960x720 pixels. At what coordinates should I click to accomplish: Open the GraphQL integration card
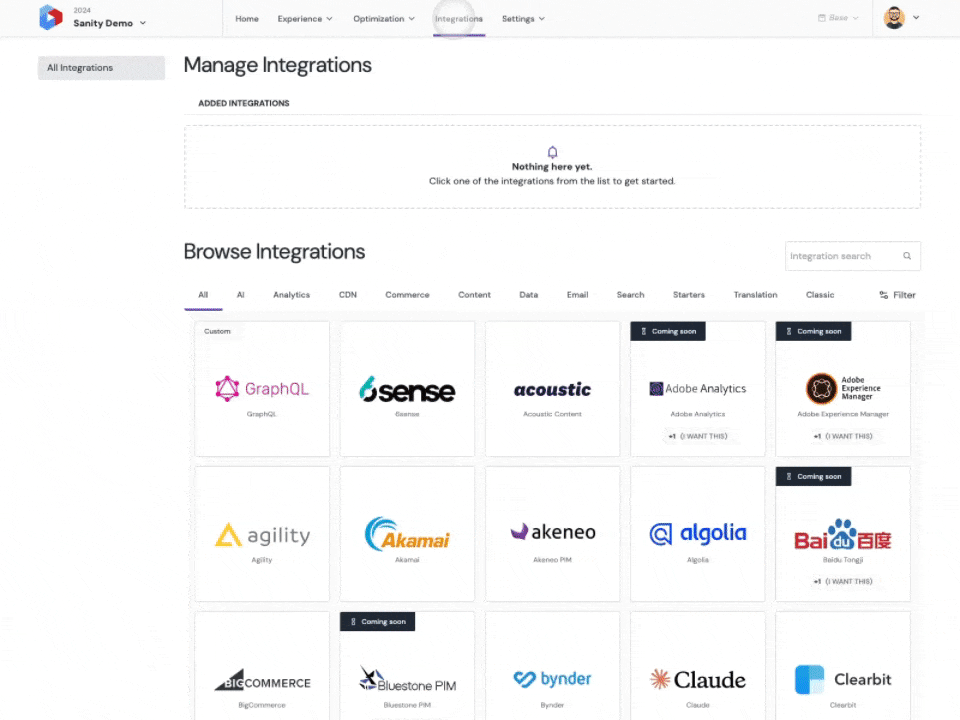coord(262,389)
